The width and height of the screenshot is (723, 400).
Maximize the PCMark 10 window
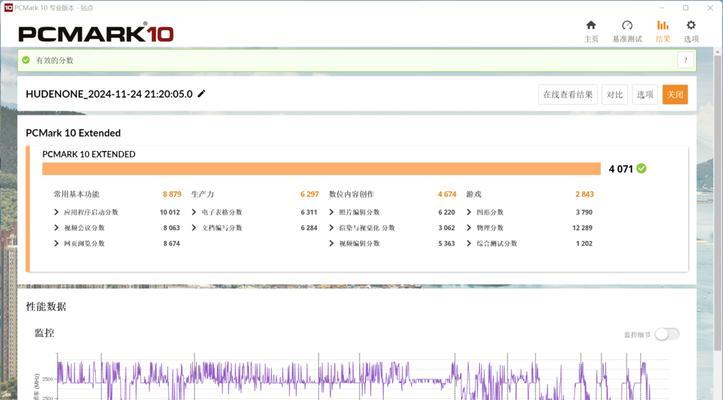coord(686,8)
